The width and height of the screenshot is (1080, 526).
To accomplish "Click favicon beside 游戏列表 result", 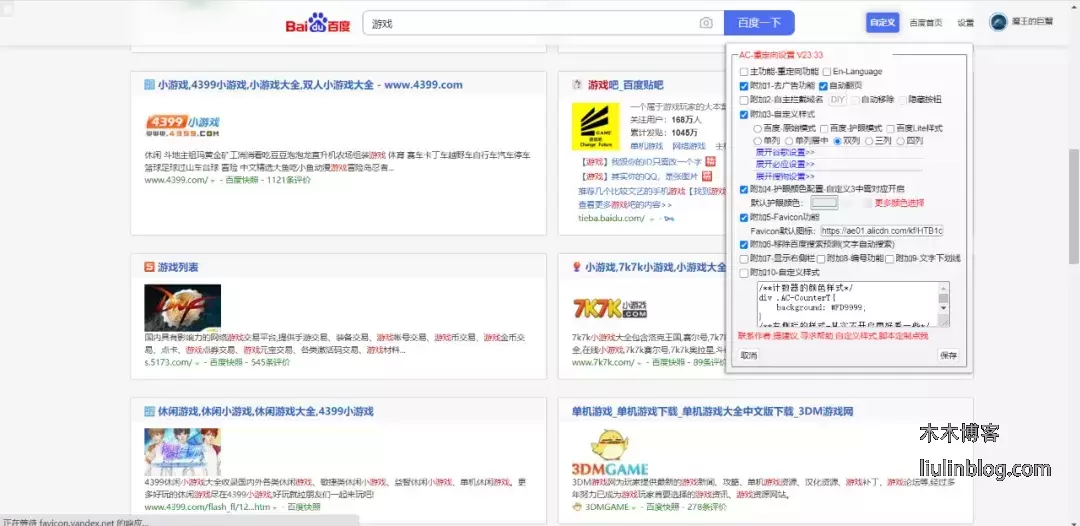I will coord(150,267).
